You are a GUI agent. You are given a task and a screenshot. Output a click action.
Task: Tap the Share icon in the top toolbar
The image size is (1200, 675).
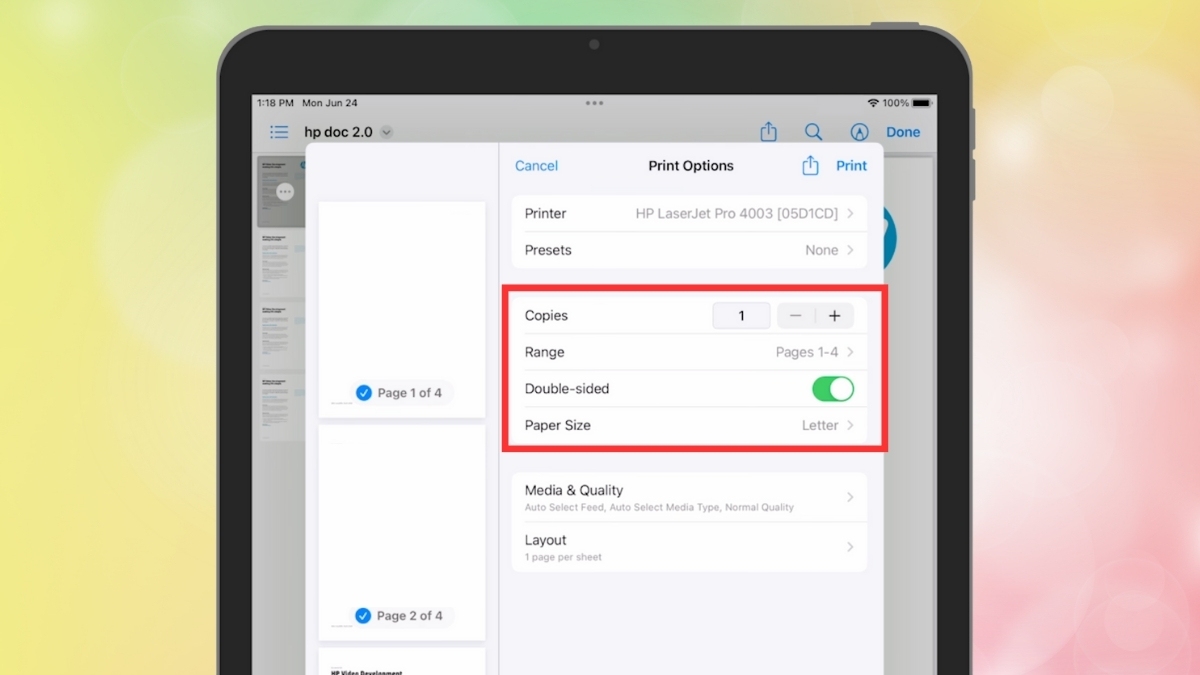tap(768, 131)
